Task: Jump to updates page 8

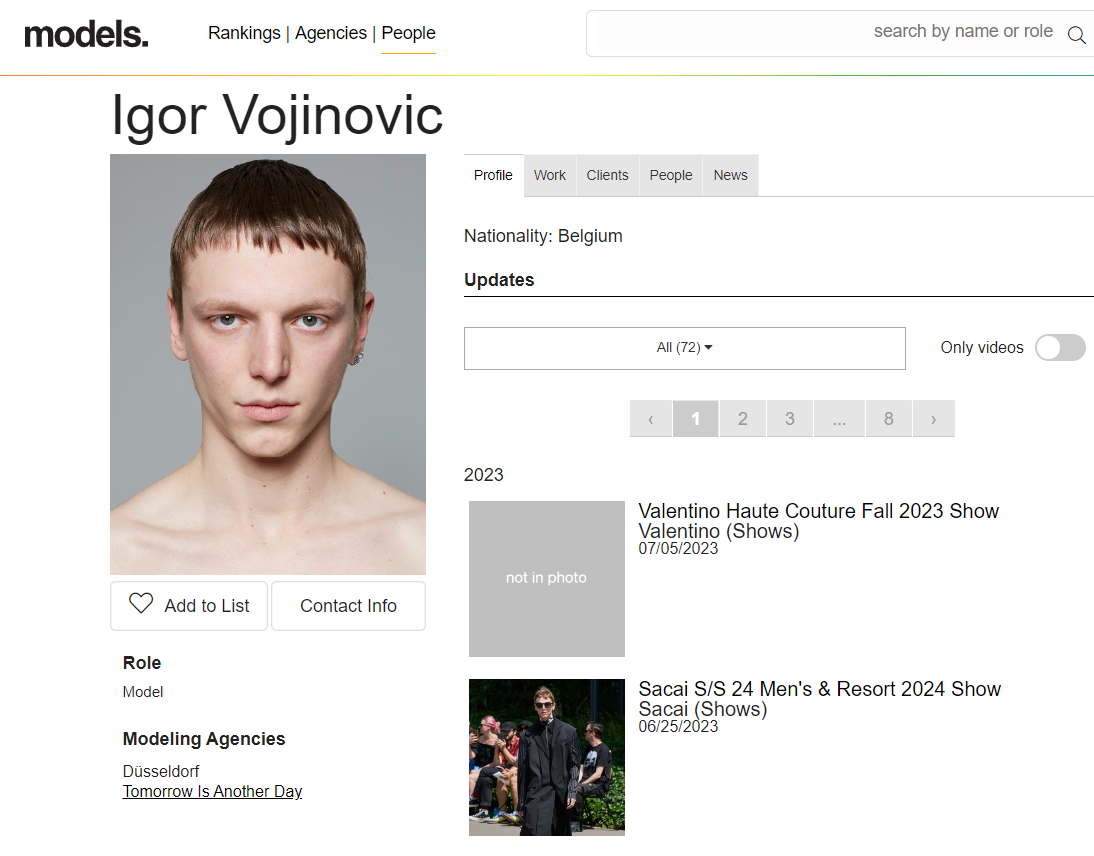Action: point(888,419)
